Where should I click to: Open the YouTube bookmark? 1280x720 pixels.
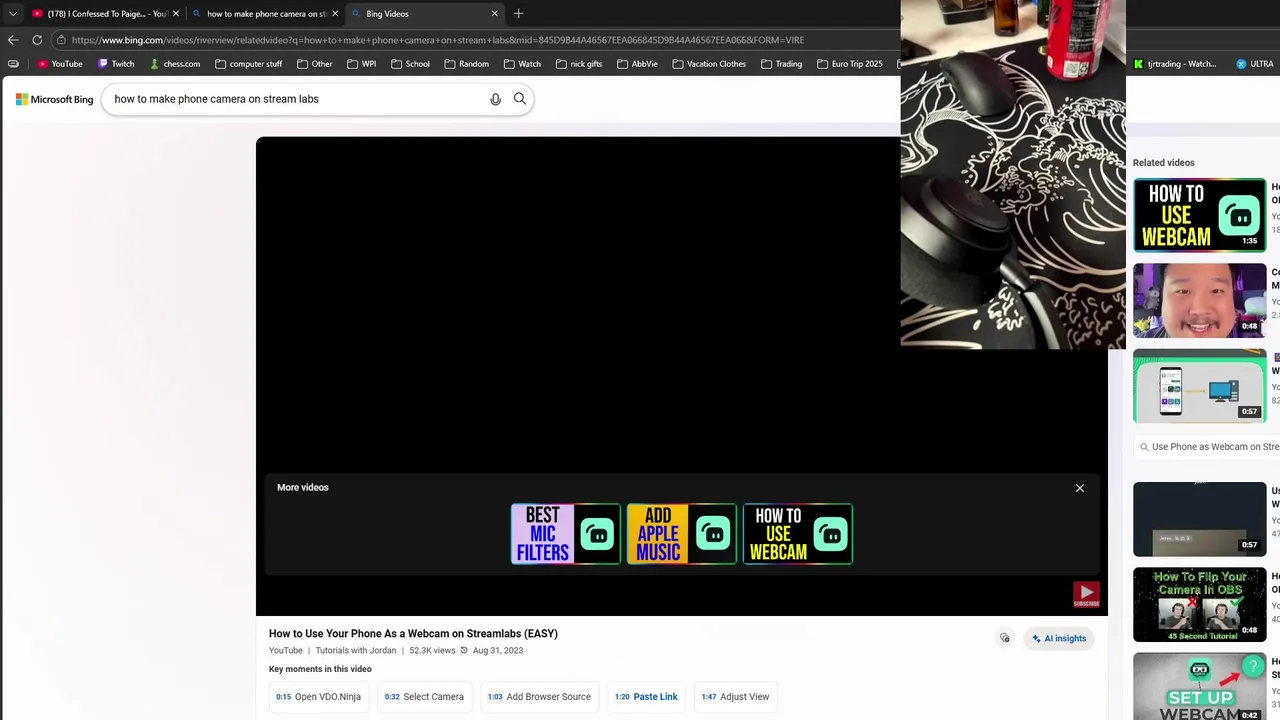pyautogui.click(x=59, y=64)
